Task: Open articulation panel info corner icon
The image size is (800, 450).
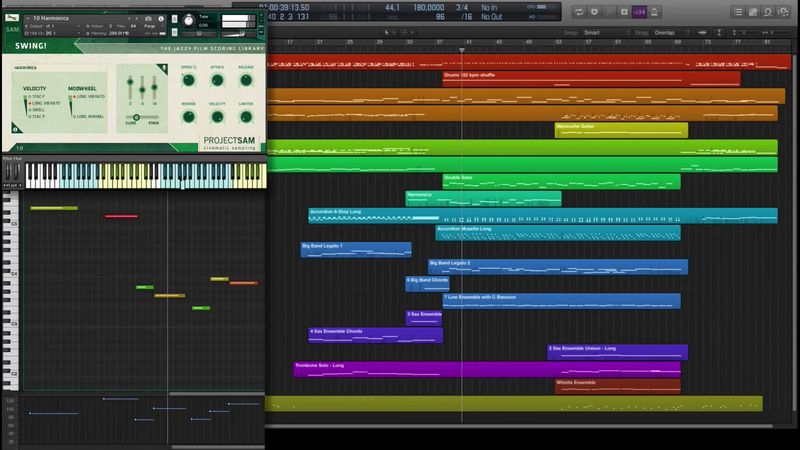Action: 15,129
